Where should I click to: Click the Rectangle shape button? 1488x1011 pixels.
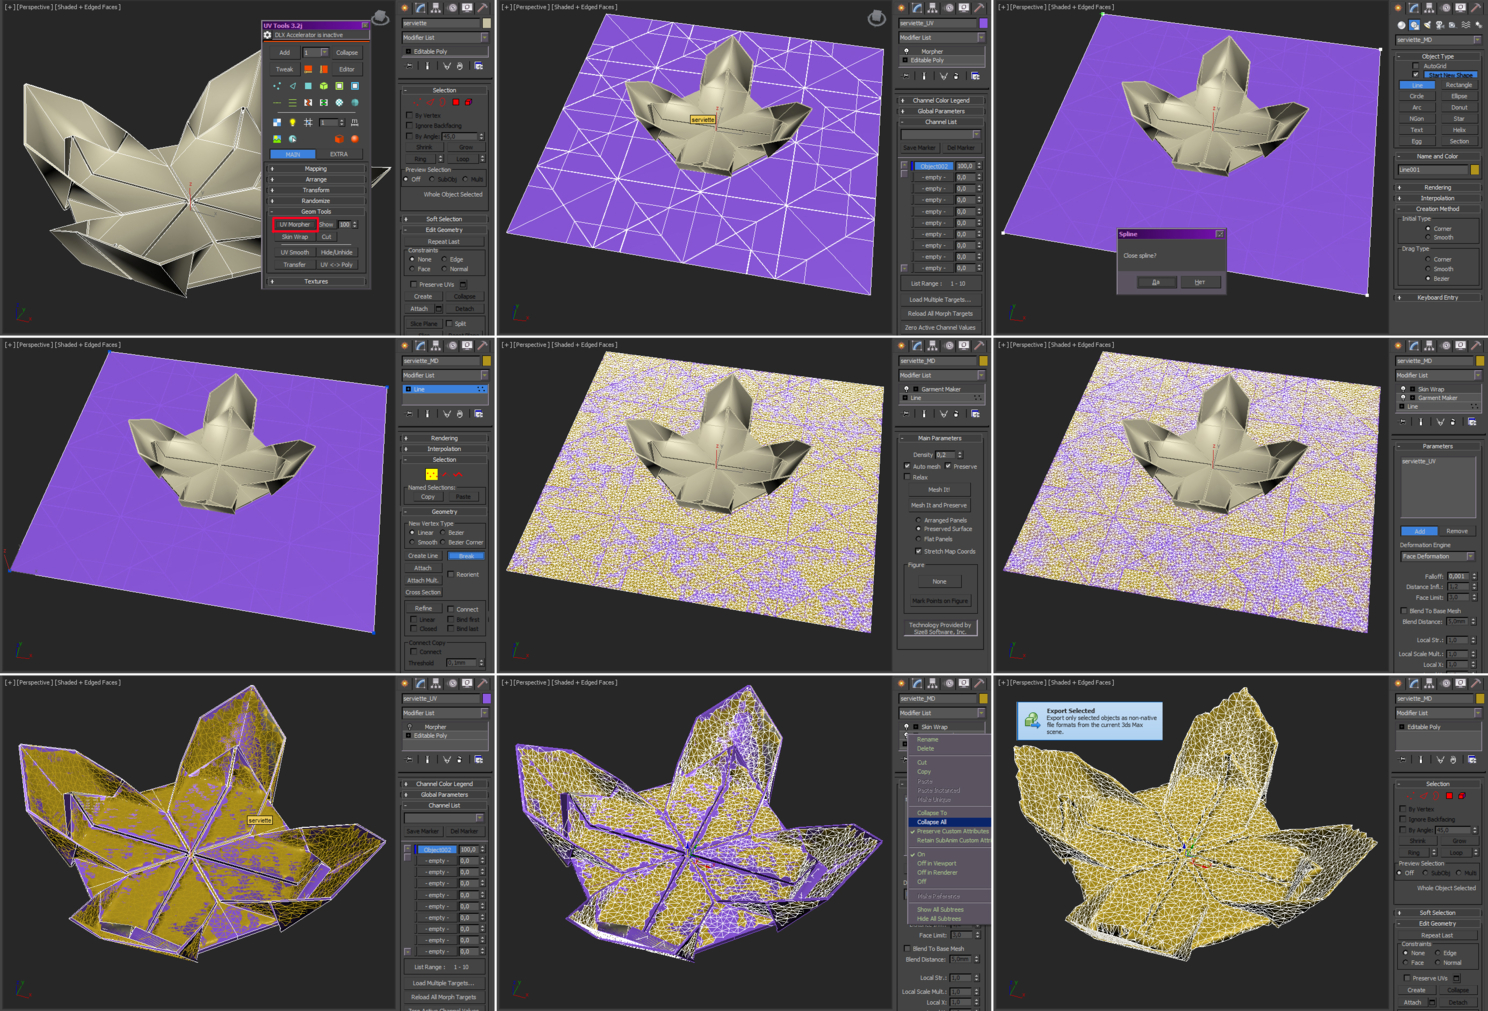point(1459,85)
